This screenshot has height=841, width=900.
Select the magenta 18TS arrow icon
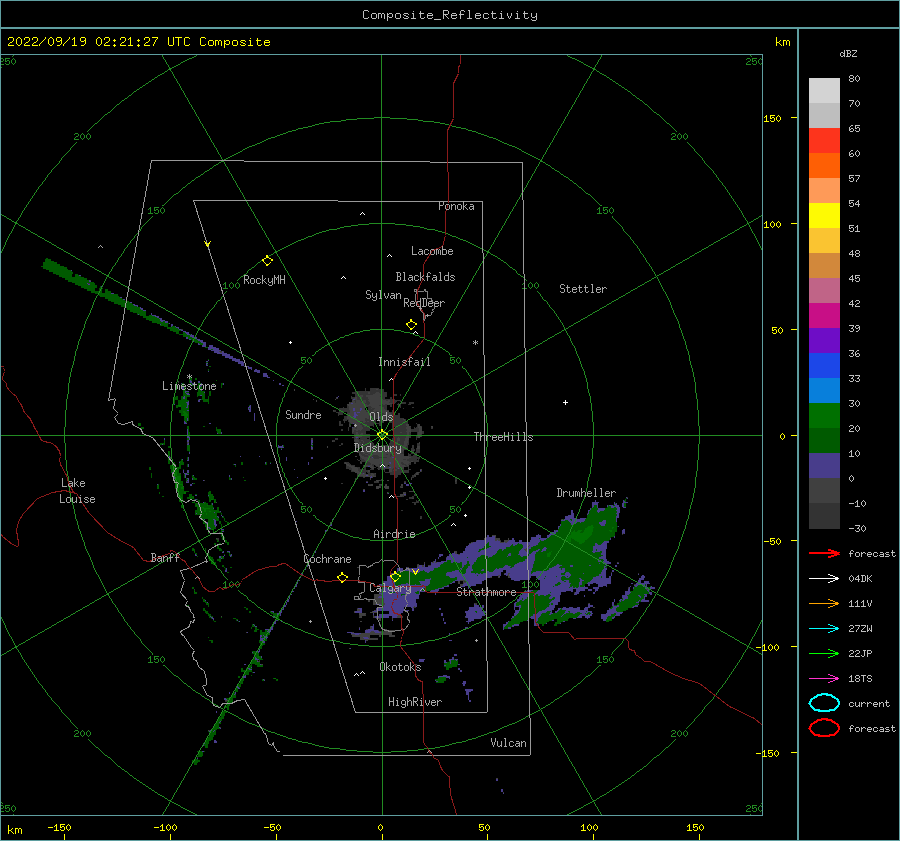[824, 679]
